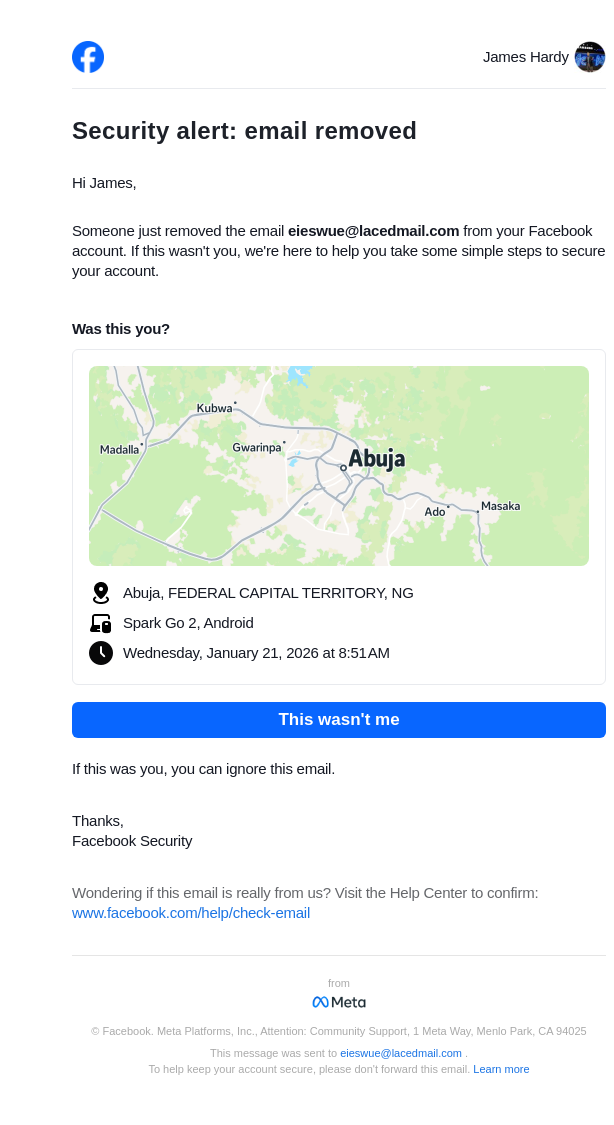Click the location pin icon
614x1125 pixels.
point(100,593)
